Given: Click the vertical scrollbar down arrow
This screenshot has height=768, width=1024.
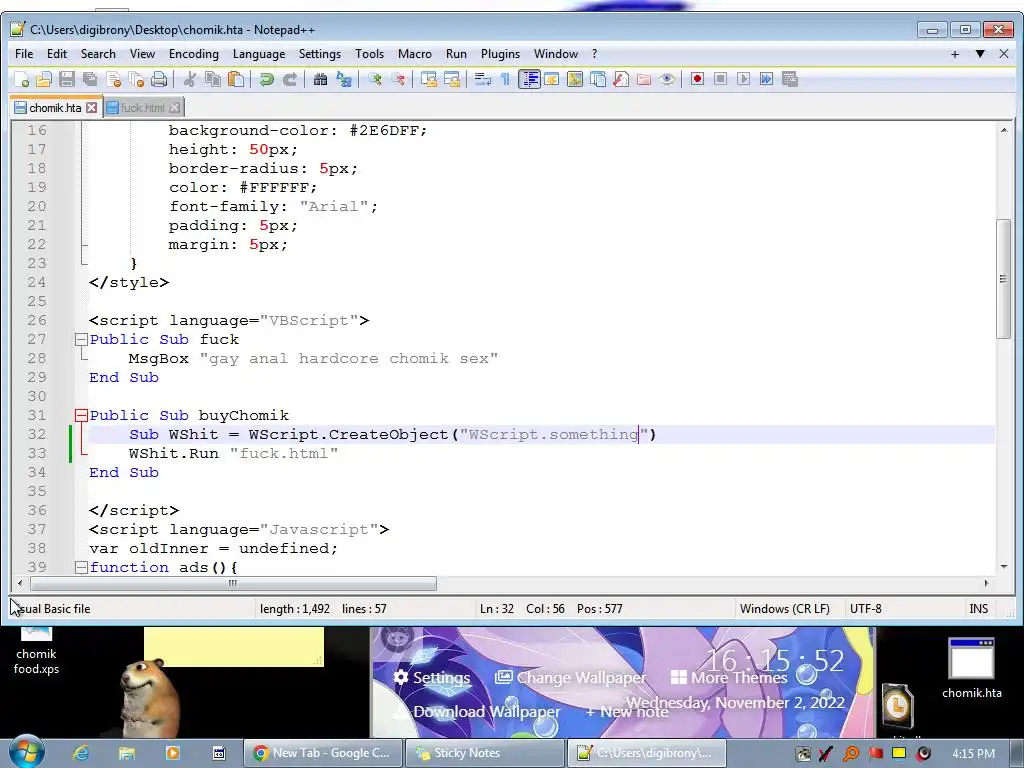Looking at the screenshot, I should [1004, 568].
